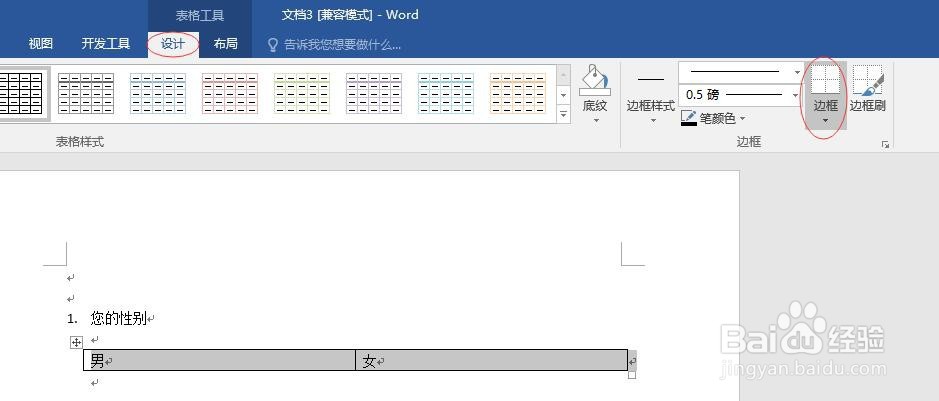Open the 边框 group dialog launcher
This screenshot has width=939, height=401.
coord(885,144)
